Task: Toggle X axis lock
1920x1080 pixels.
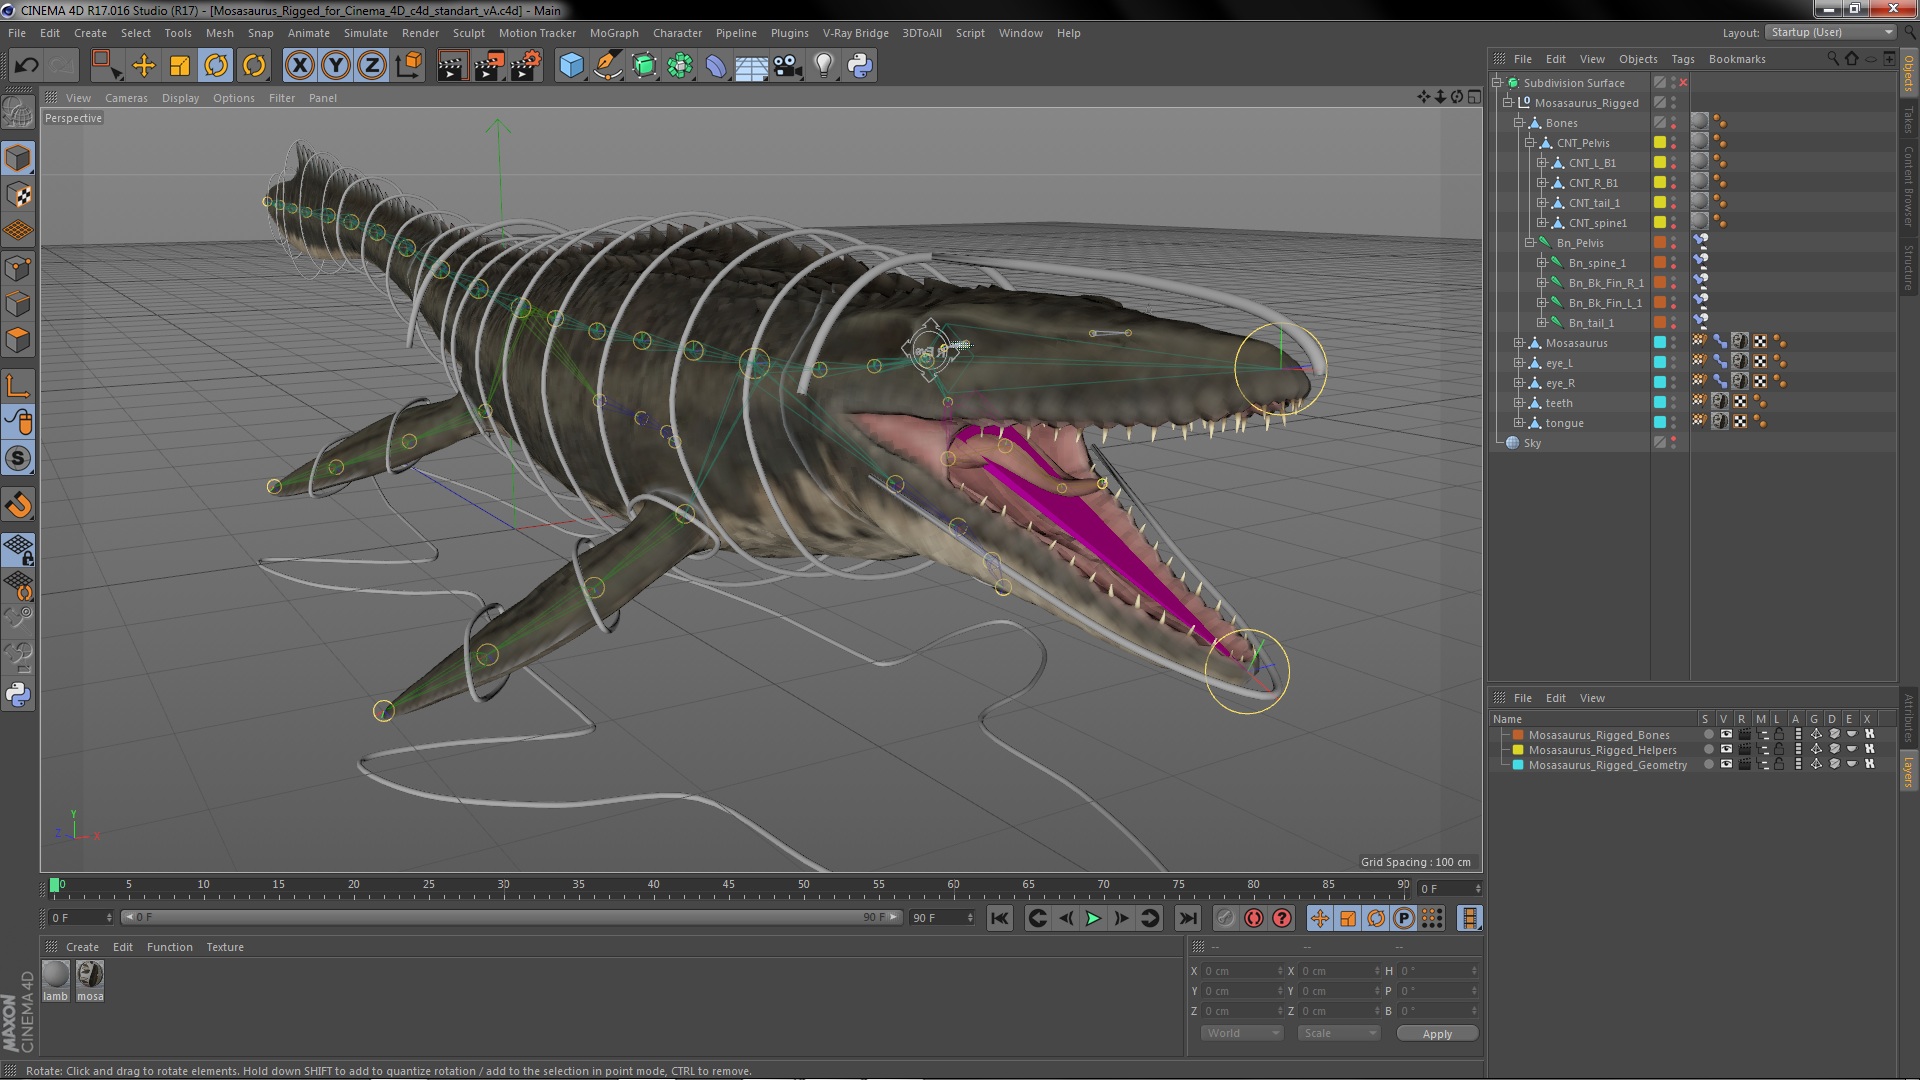Action: (299, 66)
